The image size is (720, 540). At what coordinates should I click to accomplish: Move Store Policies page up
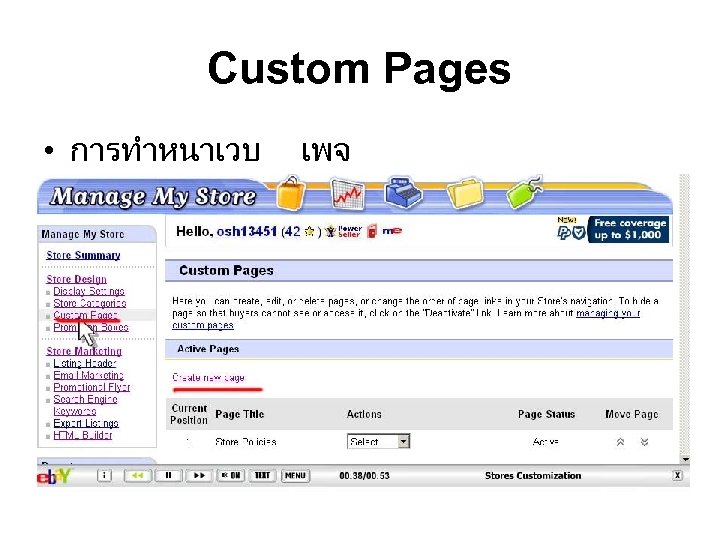point(620,442)
